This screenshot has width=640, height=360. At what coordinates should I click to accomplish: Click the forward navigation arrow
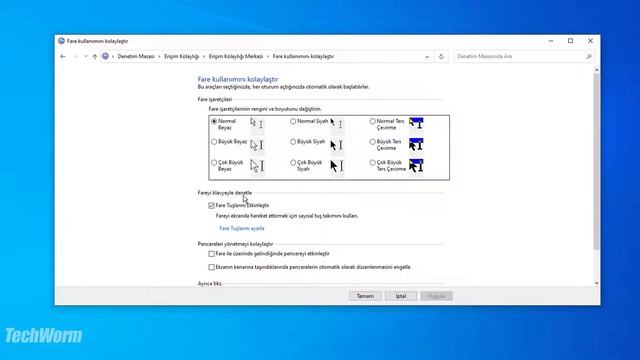(76, 56)
